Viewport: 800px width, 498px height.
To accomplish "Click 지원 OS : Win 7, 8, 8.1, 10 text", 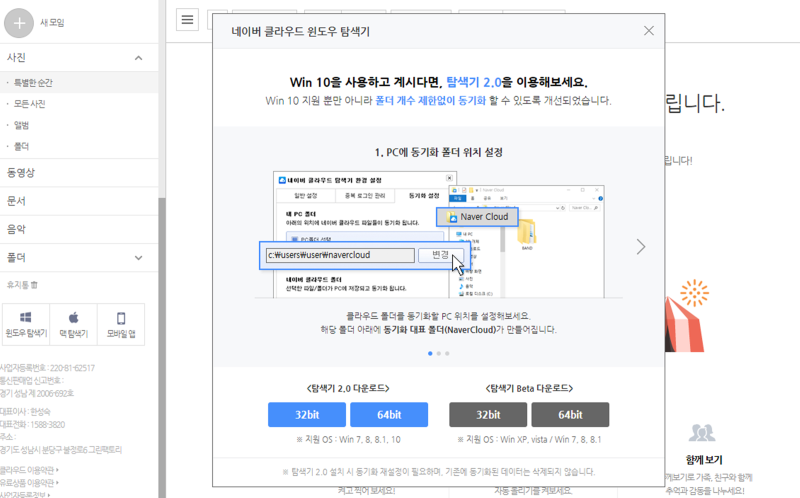I will (x=348, y=439).
